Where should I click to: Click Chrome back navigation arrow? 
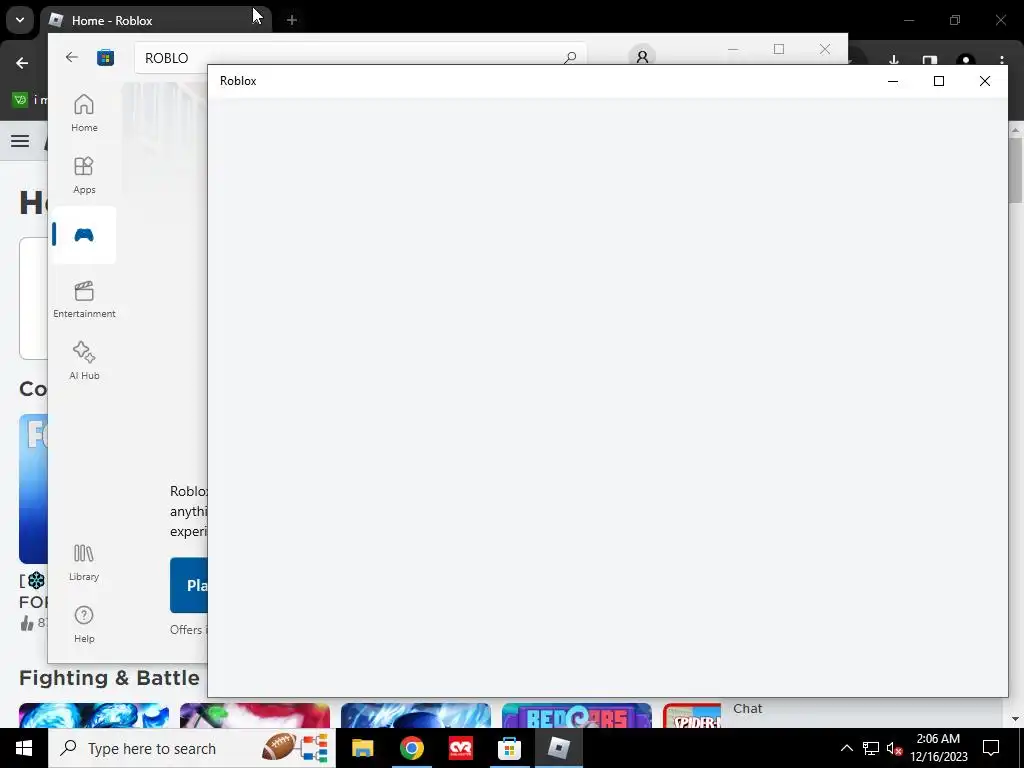click(x=22, y=63)
